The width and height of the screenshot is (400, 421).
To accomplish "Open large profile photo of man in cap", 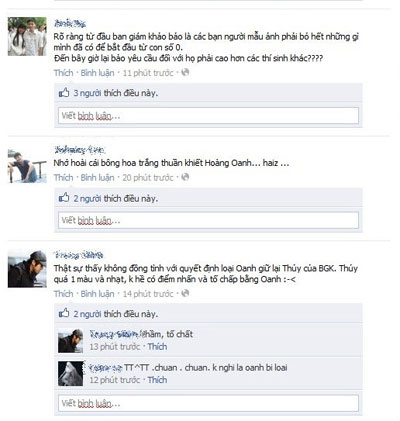I will point(27,269).
